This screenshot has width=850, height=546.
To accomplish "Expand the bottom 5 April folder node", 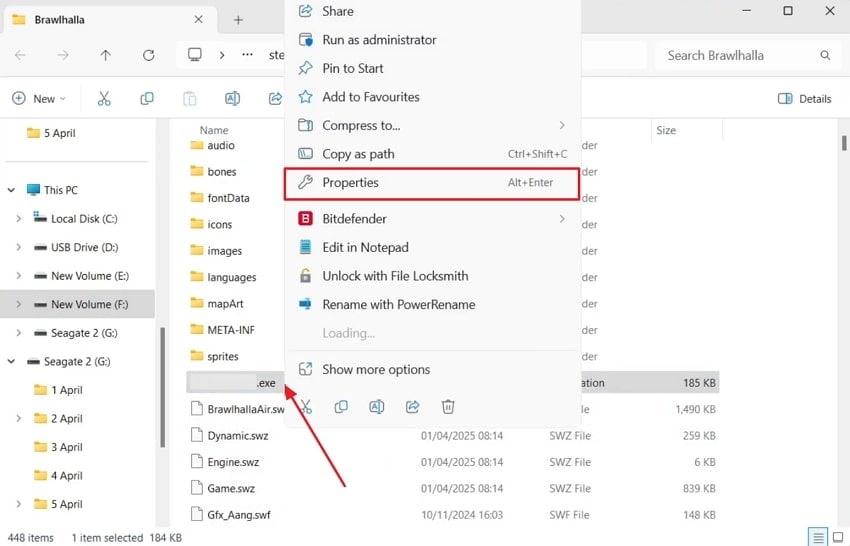I will click(x=19, y=504).
